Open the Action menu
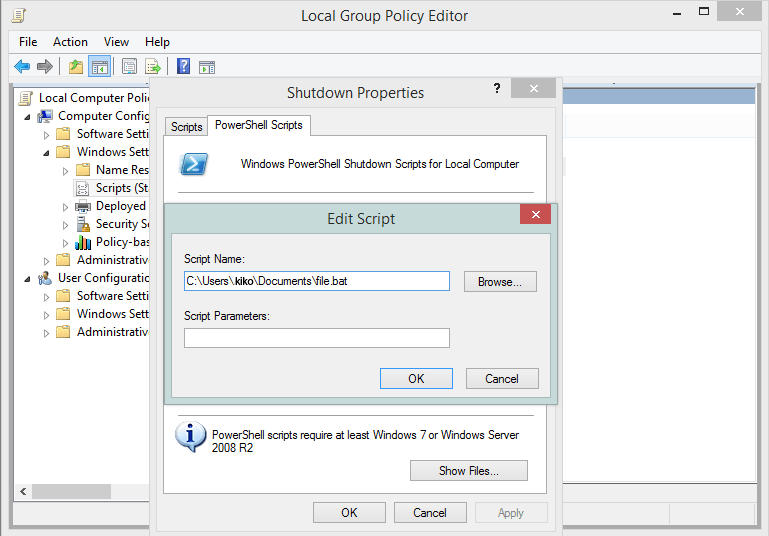Screen dimensions: 769x536 tap(70, 42)
